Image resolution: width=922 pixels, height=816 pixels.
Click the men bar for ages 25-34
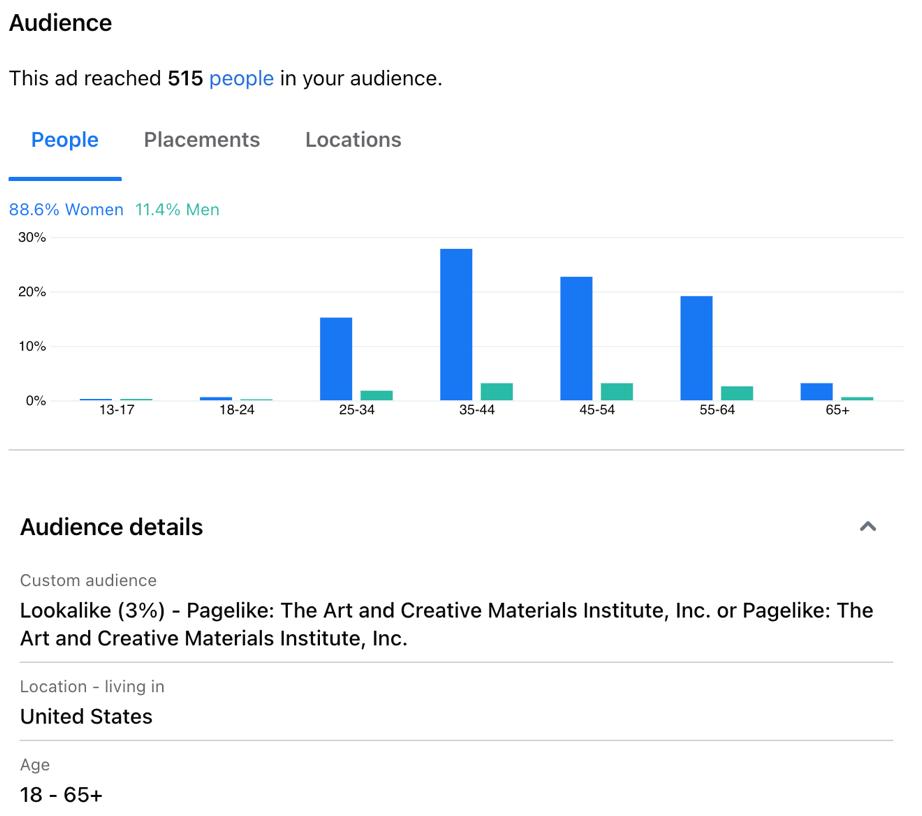[376, 395]
